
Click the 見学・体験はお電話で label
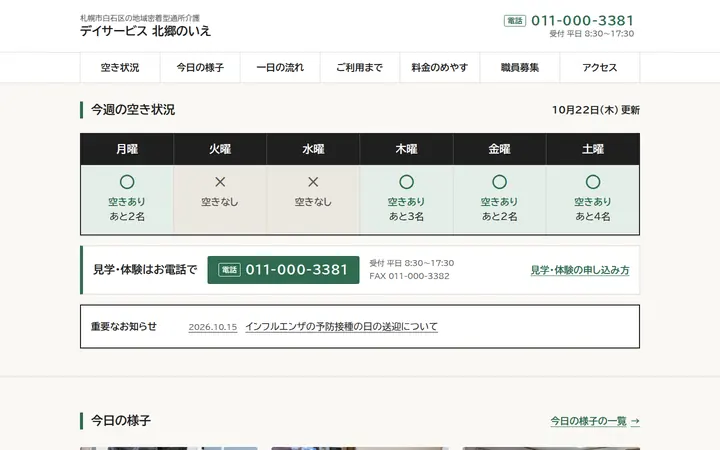tap(145, 270)
